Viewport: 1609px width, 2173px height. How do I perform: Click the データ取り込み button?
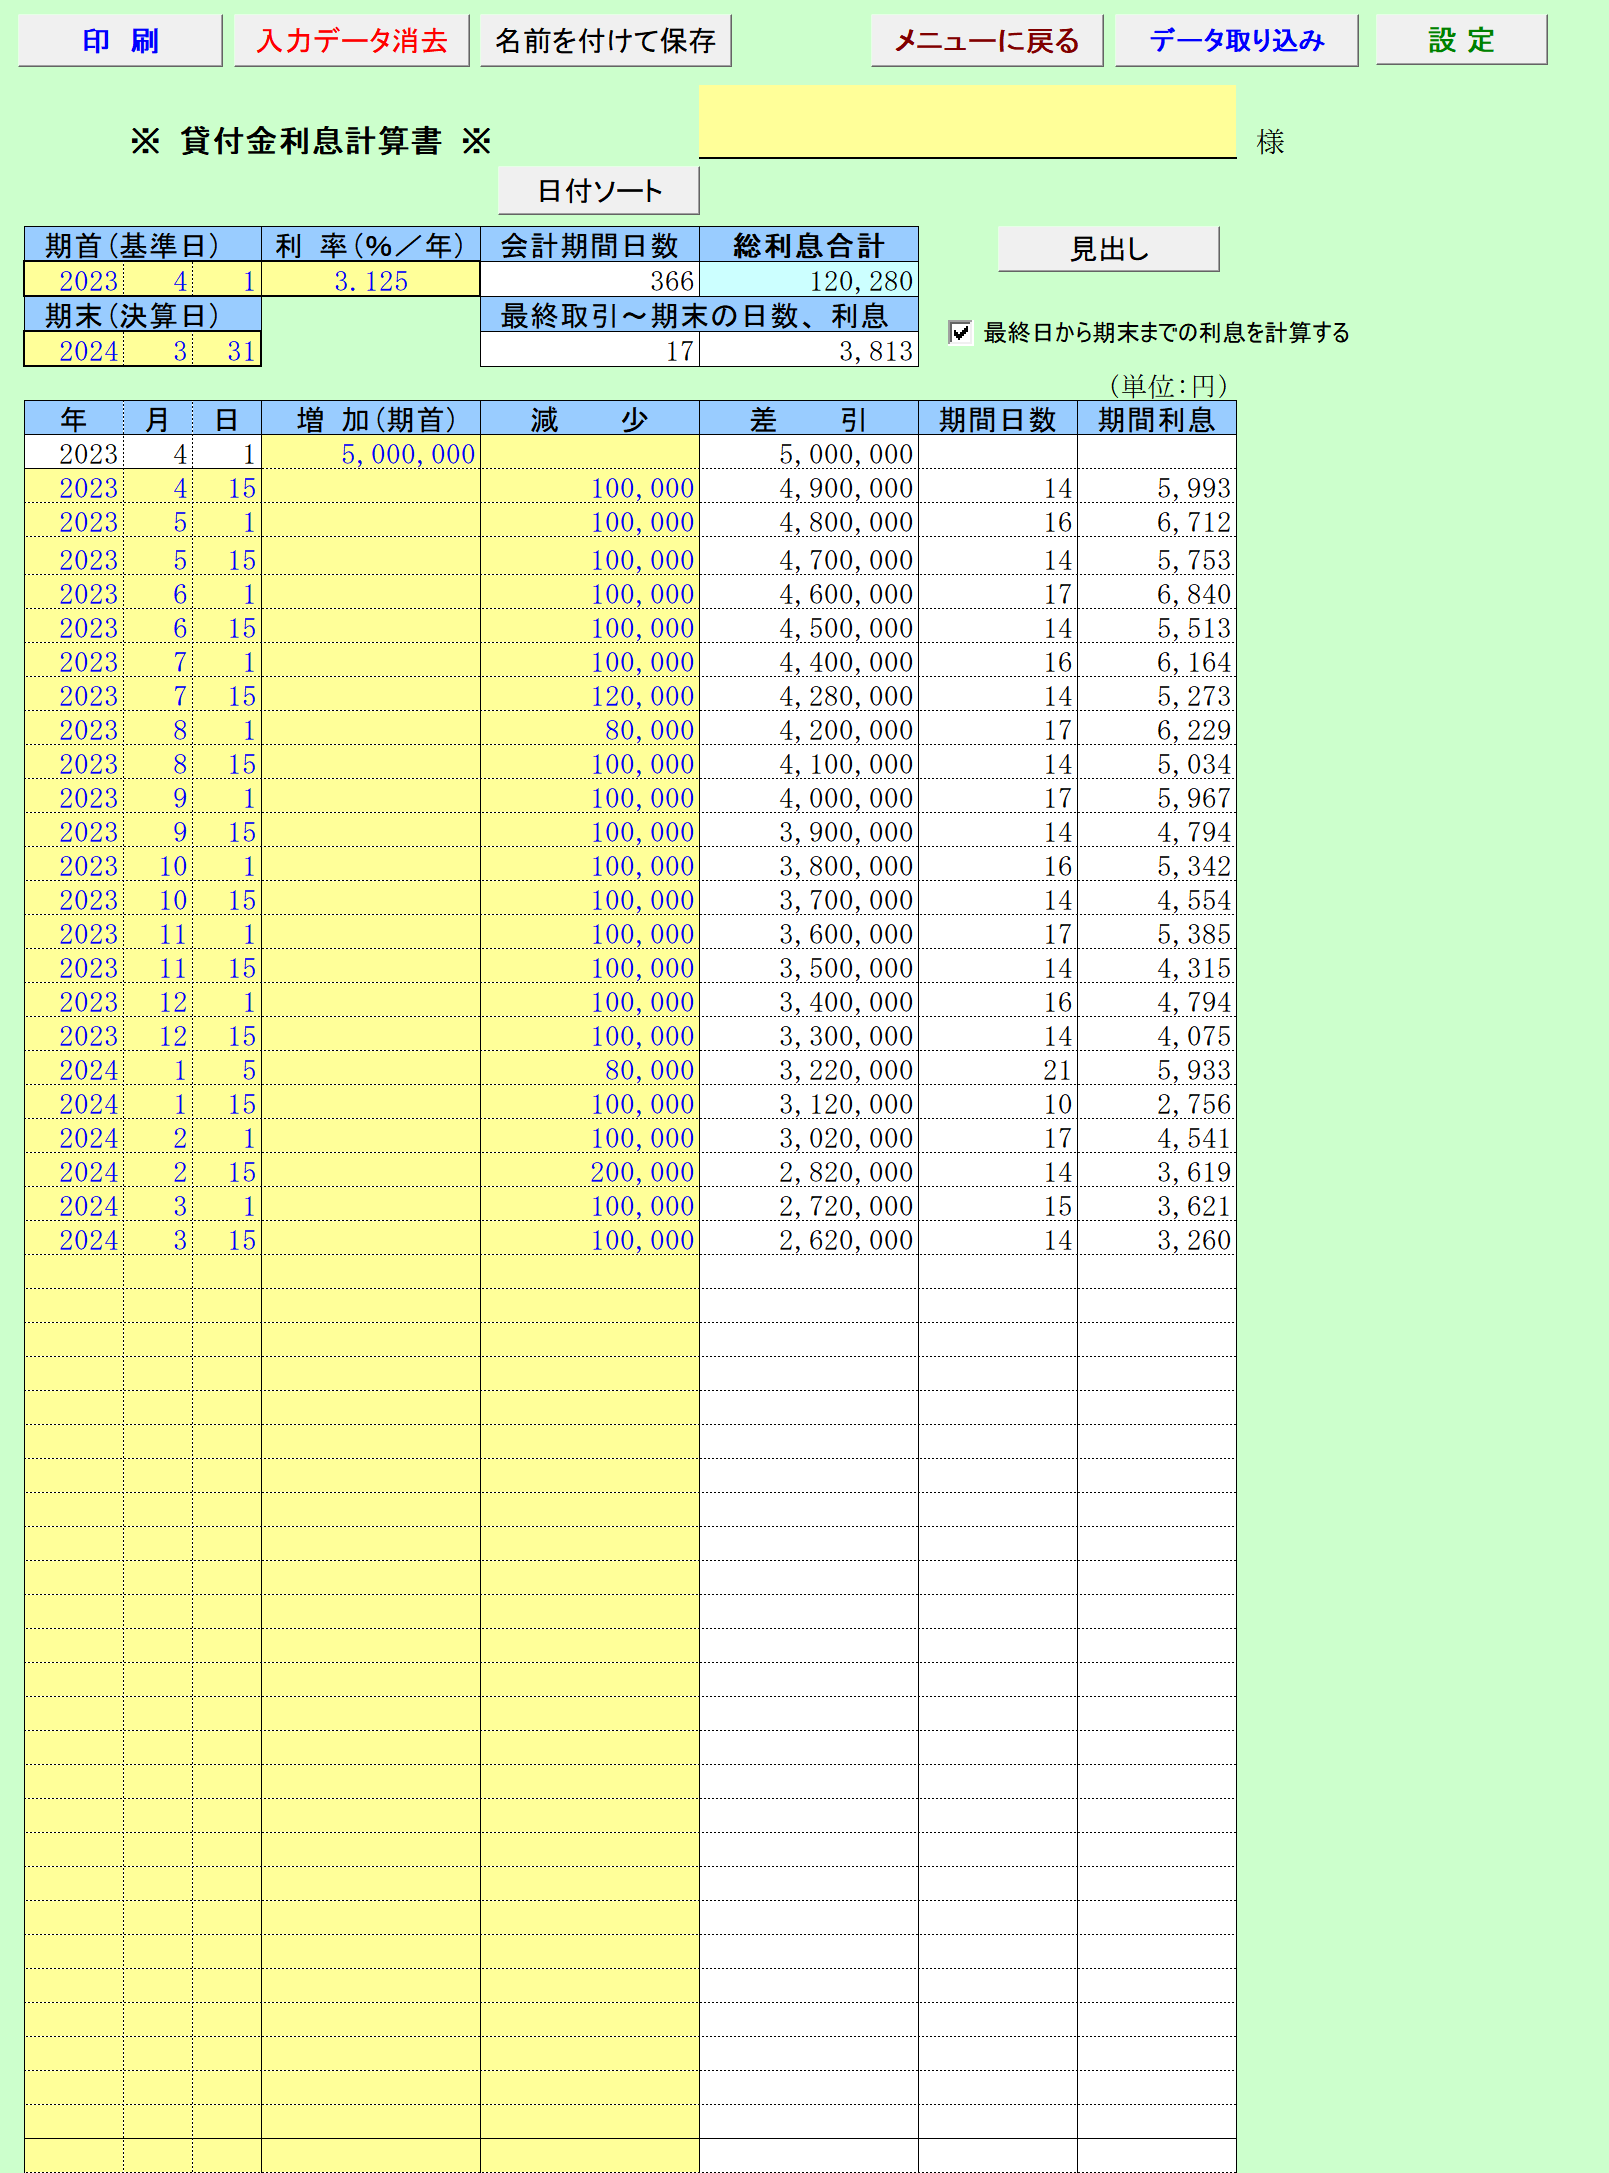[1236, 41]
